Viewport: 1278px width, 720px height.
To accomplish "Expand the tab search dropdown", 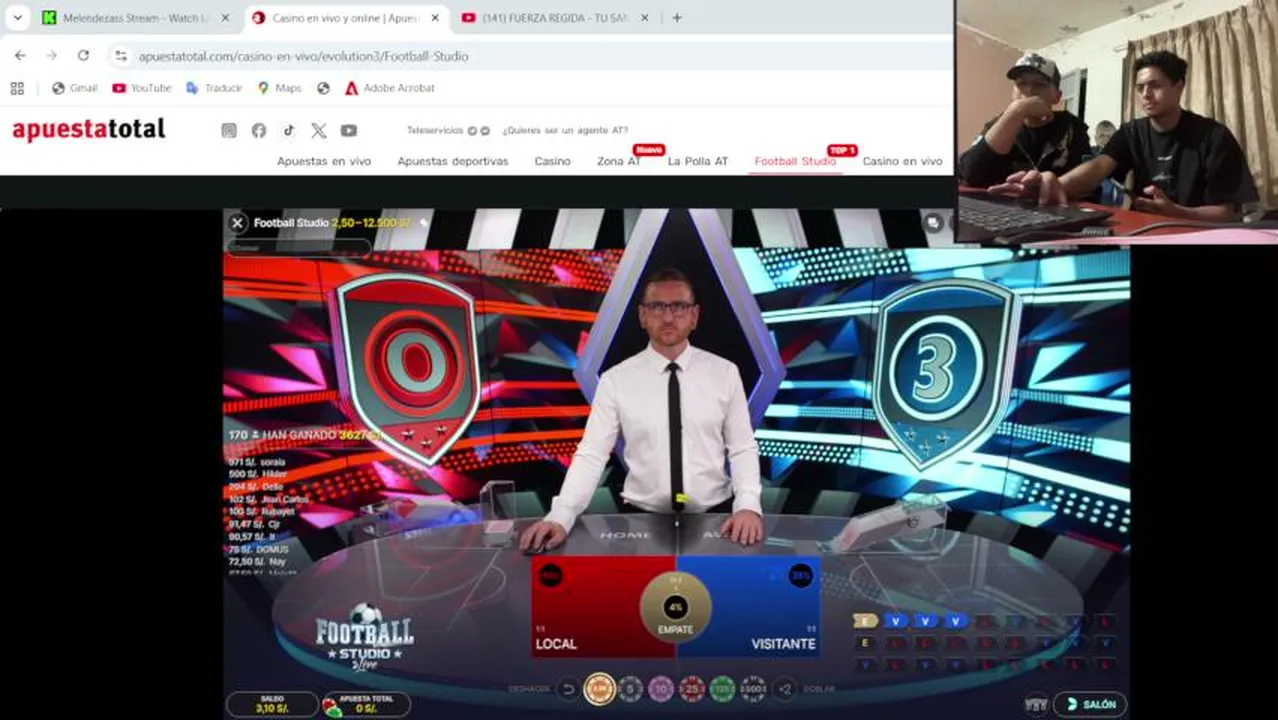I will pyautogui.click(x=17, y=18).
